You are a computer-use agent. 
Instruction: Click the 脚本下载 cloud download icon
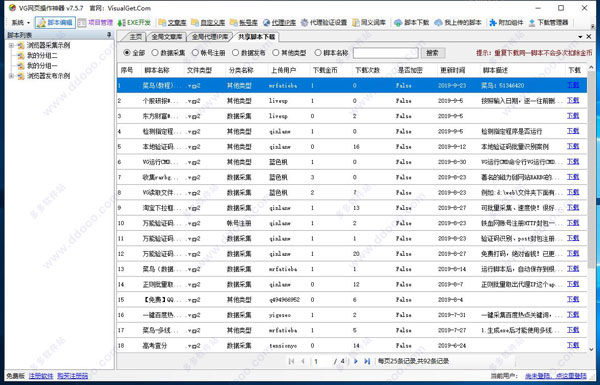point(398,23)
